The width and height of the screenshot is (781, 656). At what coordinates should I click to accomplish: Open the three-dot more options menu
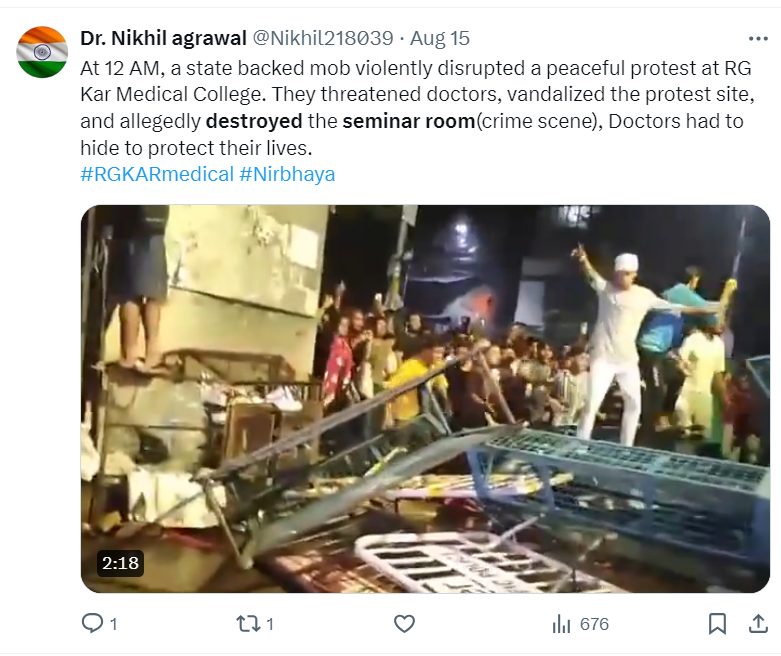tap(758, 38)
